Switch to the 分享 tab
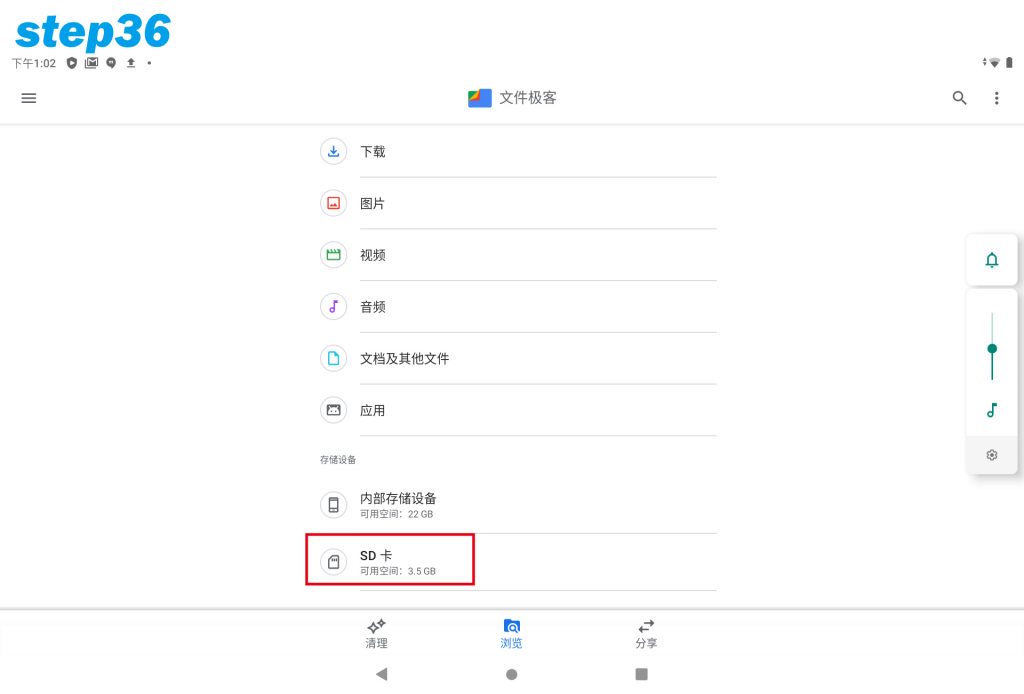The width and height of the screenshot is (1024, 694). 647,633
